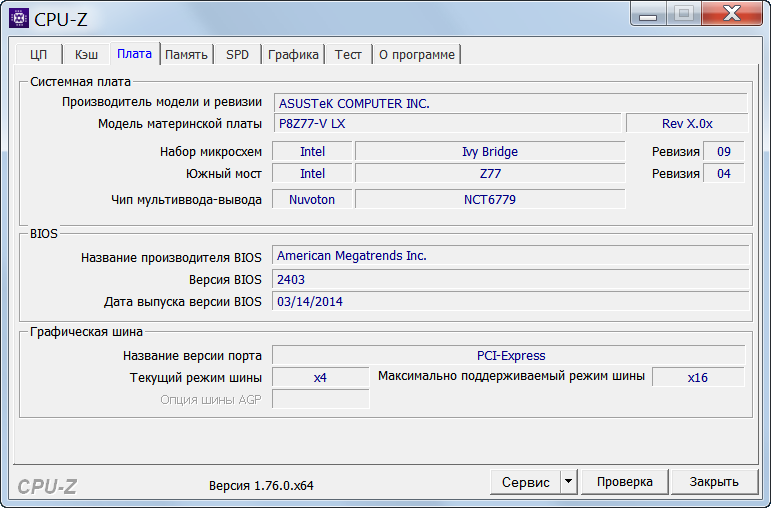
Task: Click the Закрыть button
Action: click(714, 482)
